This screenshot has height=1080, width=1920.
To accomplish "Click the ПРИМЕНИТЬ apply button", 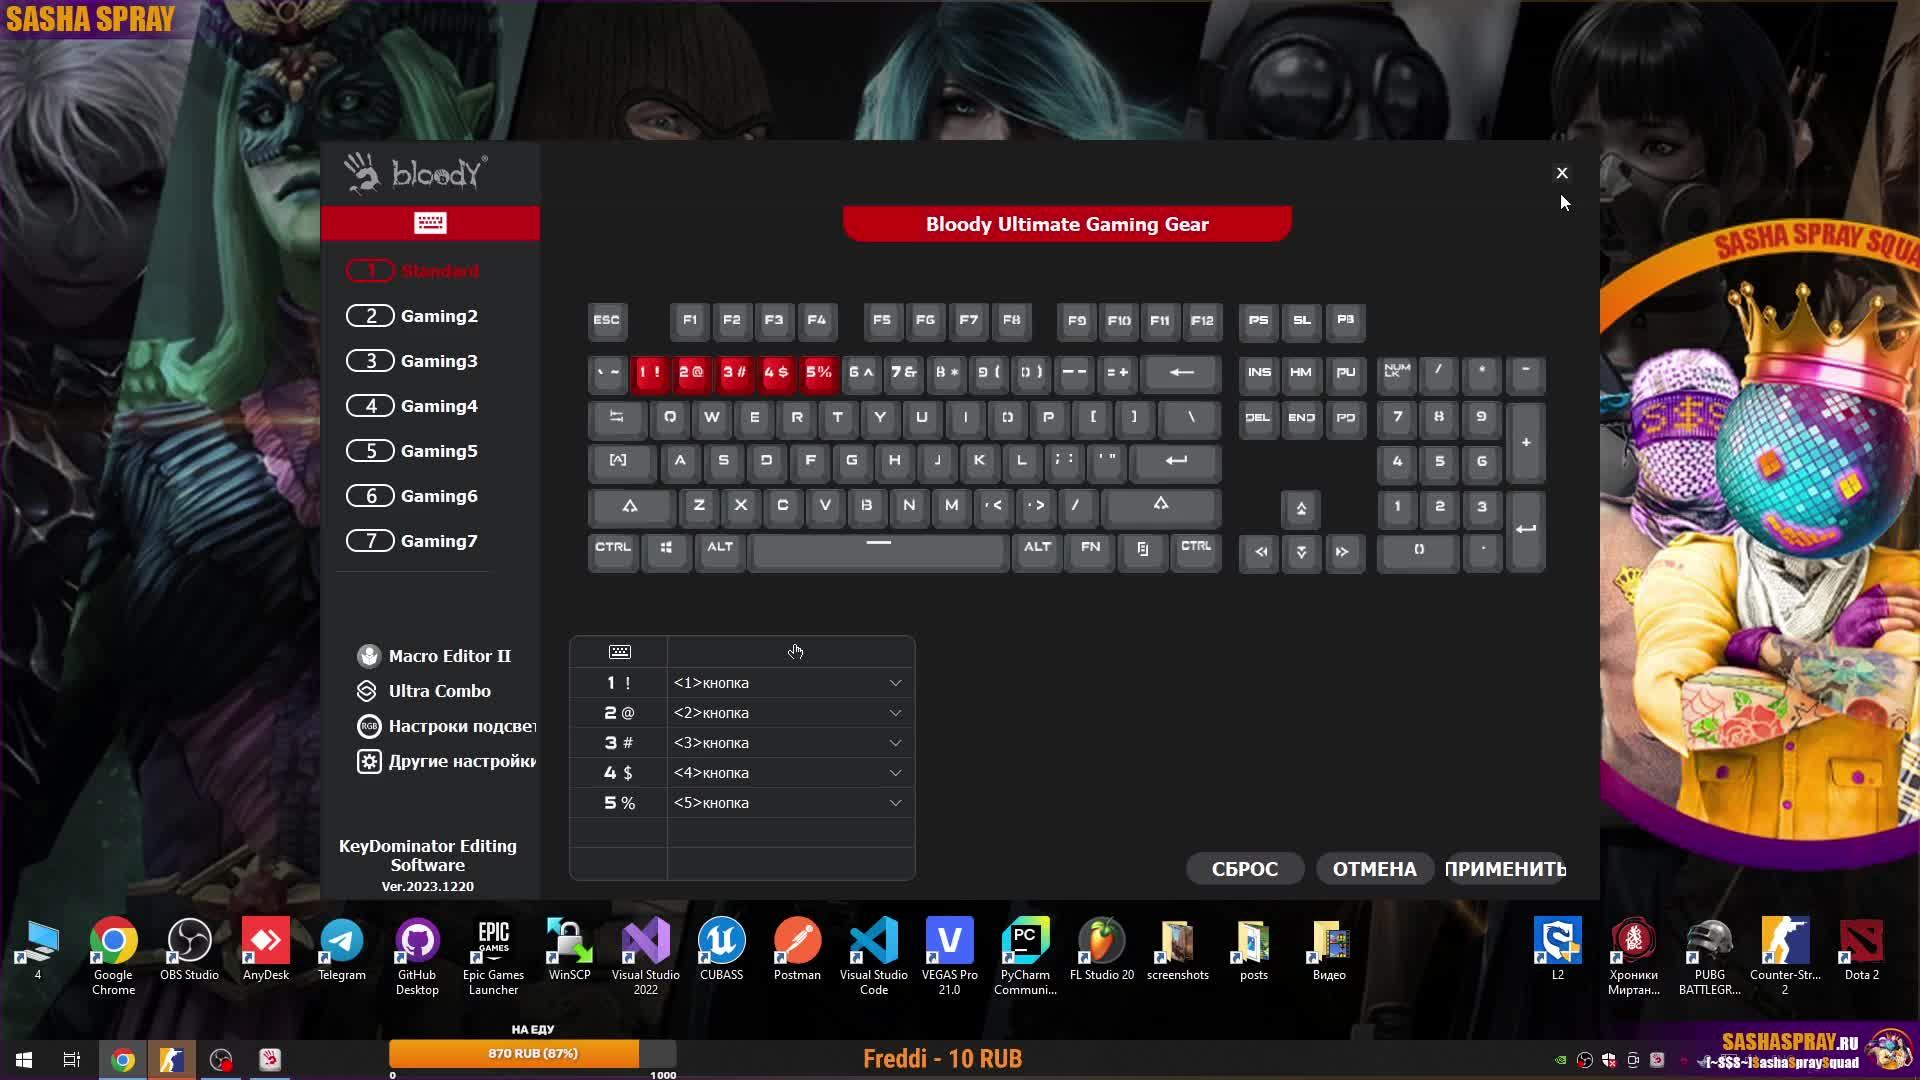I will [1504, 869].
